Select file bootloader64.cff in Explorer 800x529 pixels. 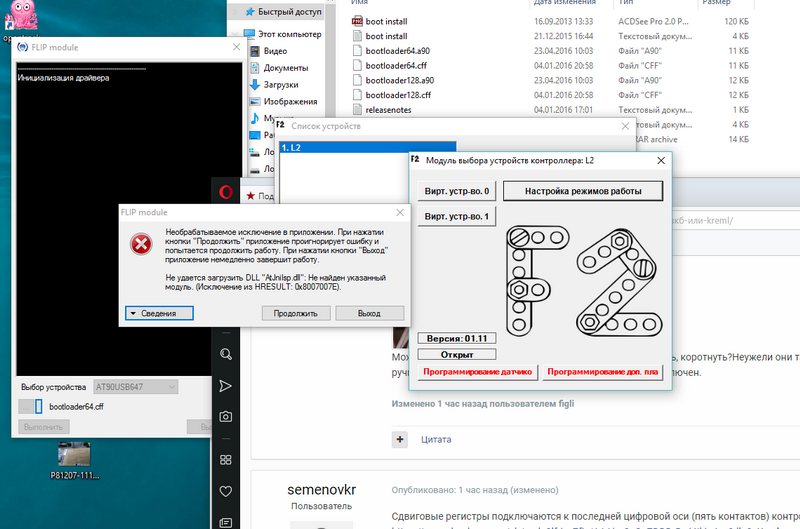click(x=396, y=66)
